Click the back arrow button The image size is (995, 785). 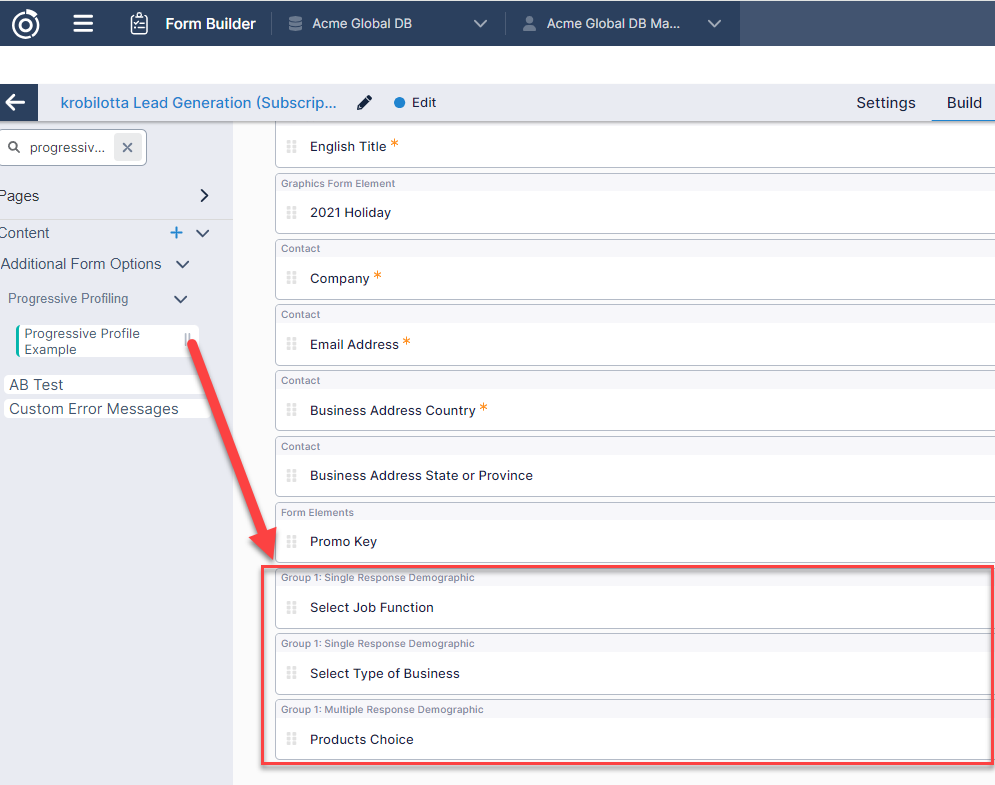pyautogui.click(x=16, y=103)
